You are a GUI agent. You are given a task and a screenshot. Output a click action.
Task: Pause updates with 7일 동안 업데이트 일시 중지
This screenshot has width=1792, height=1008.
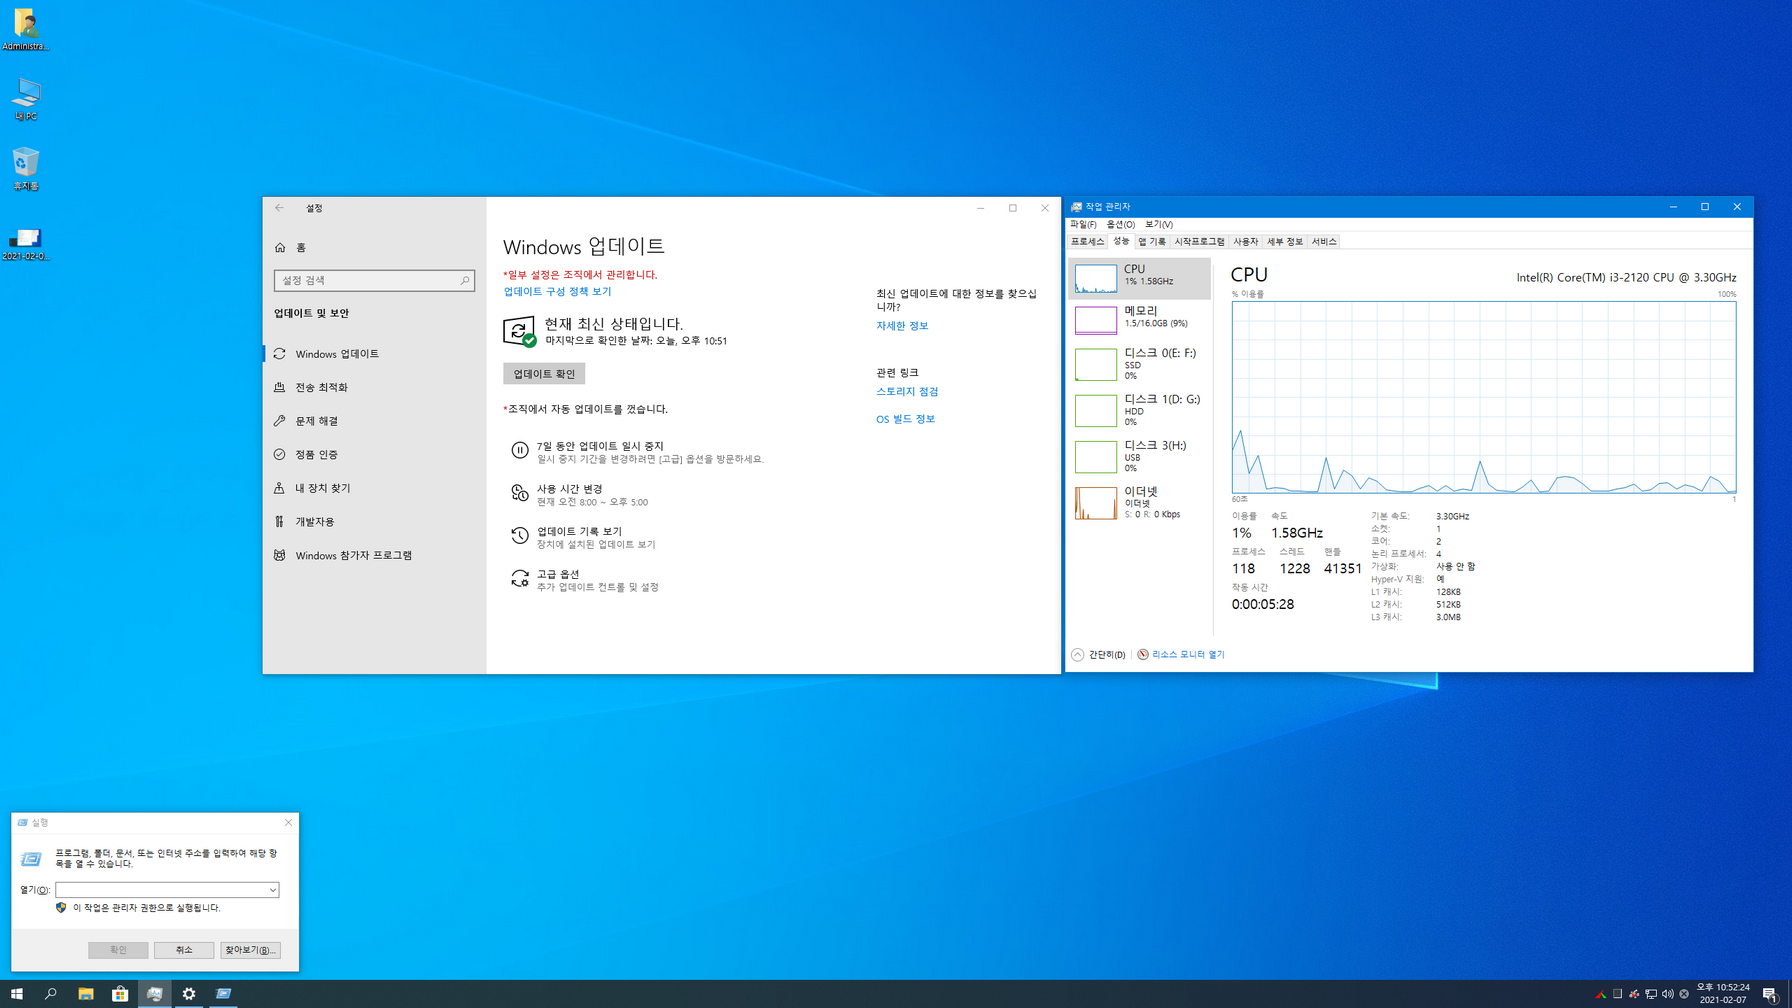[x=638, y=452]
